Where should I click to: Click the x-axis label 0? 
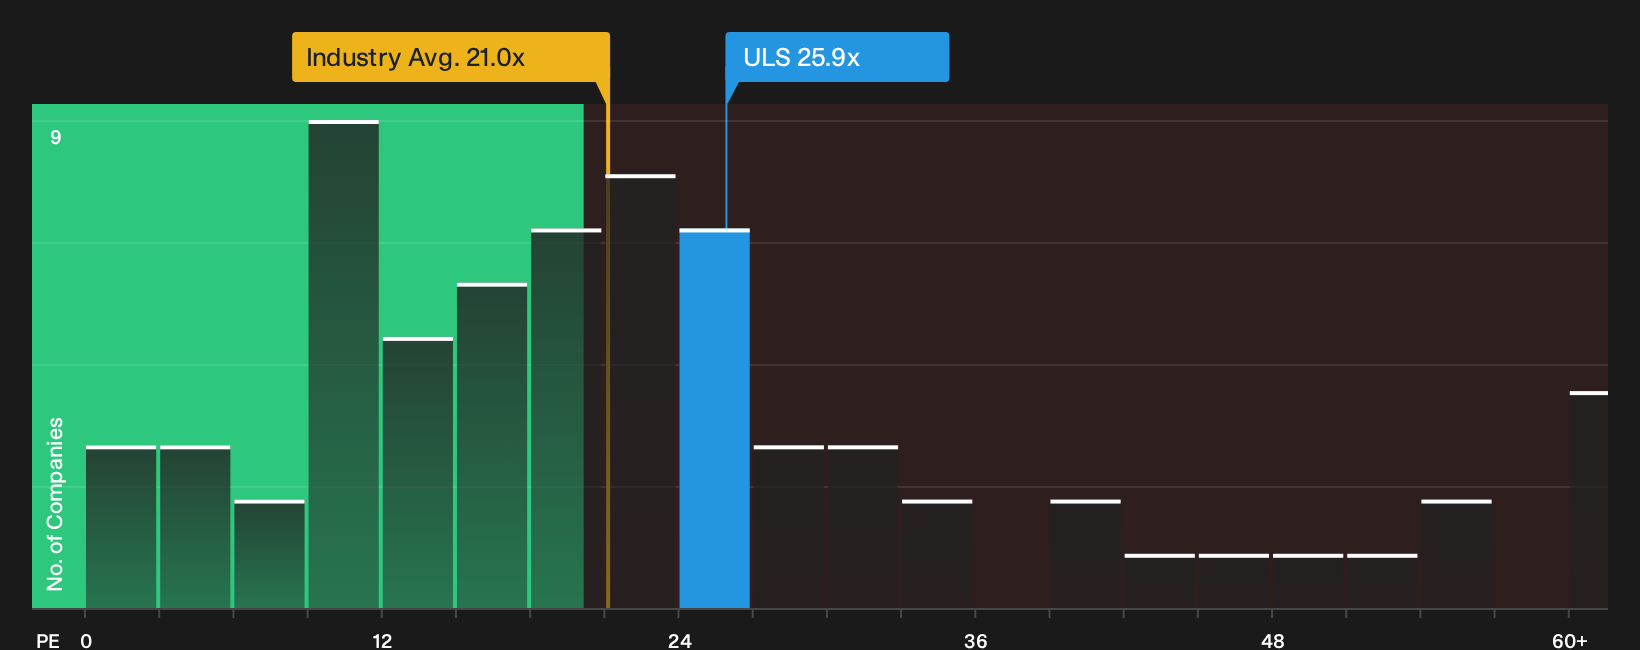tap(86, 640)
